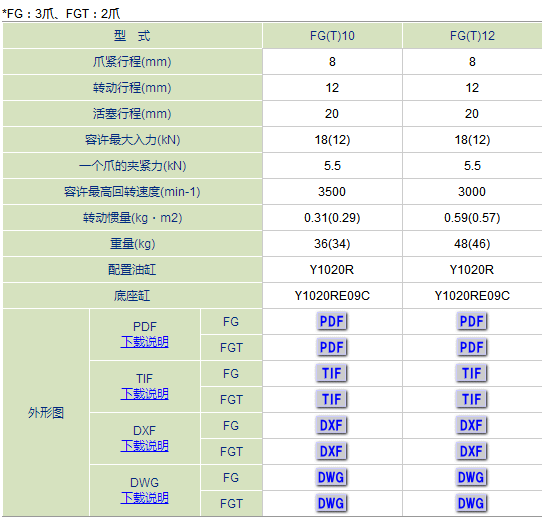Open the DXF 下载说明 link
The image size is (552, 524).
click(145, 446)
